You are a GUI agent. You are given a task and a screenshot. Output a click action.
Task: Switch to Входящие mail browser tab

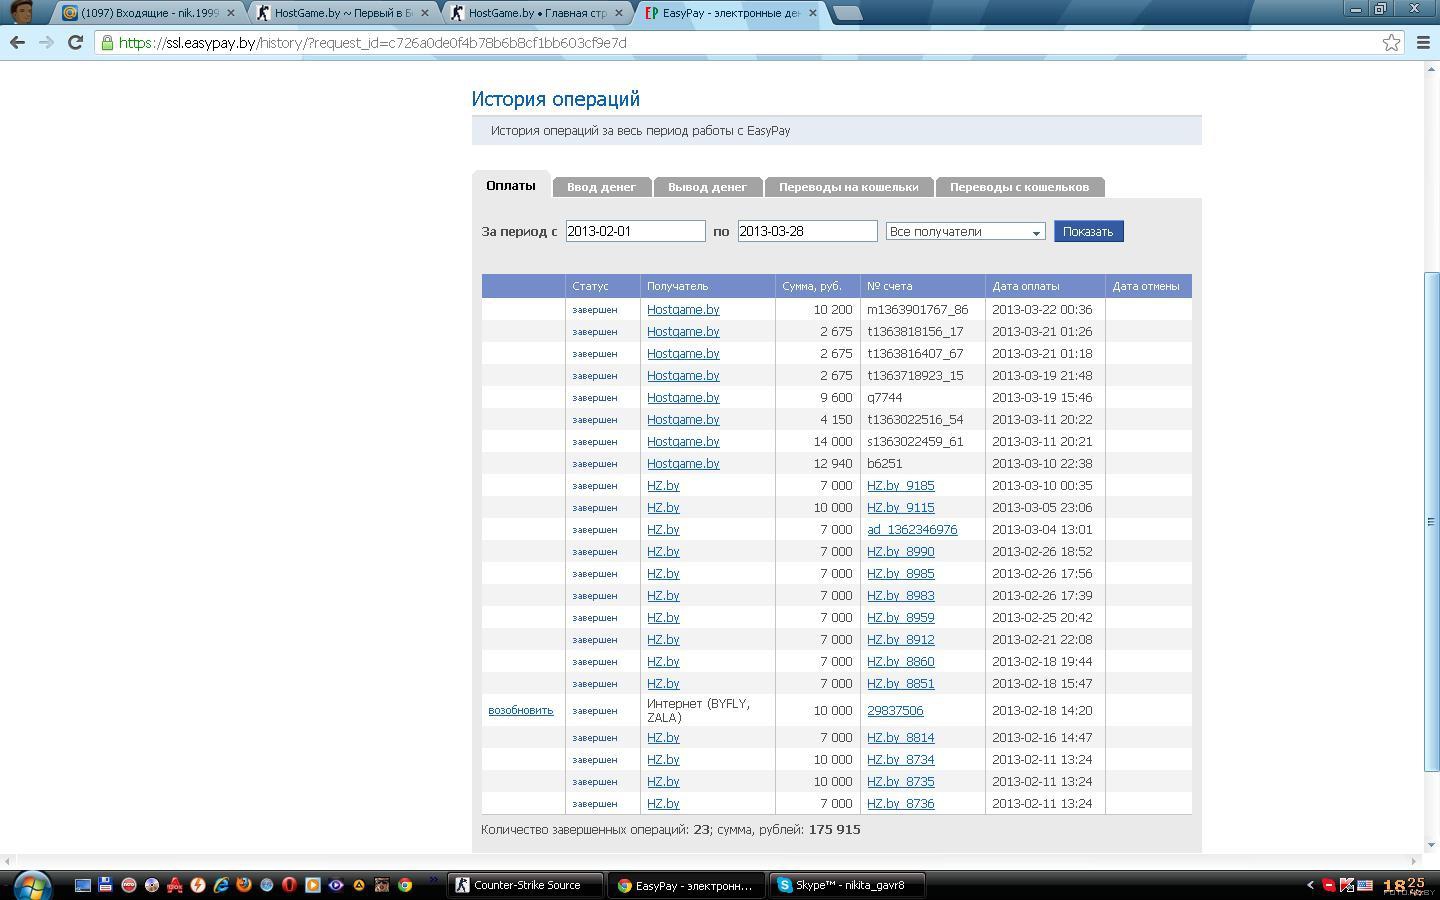pos(150,13)
